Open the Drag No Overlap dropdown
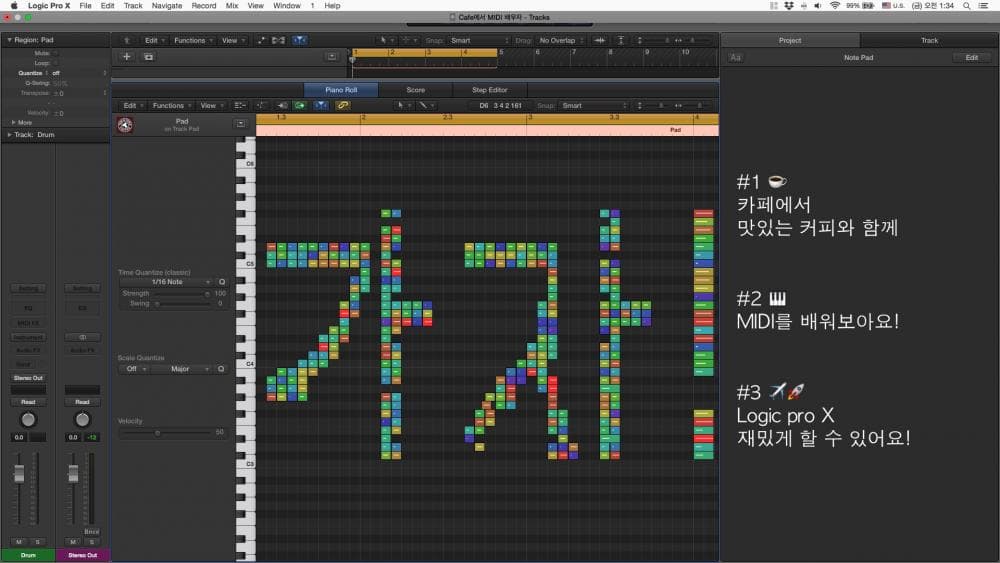1000x563 pixels. pyautogui.click(x=561, y=40)
